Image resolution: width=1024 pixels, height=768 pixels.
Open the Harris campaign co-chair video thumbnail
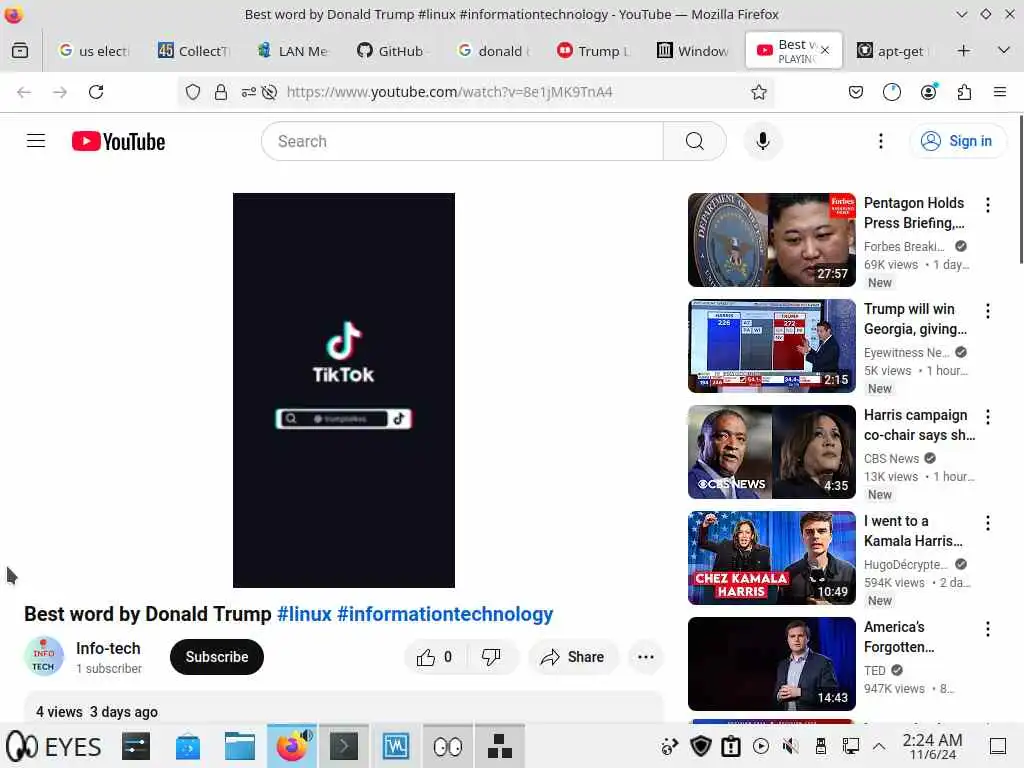point(771,452)
